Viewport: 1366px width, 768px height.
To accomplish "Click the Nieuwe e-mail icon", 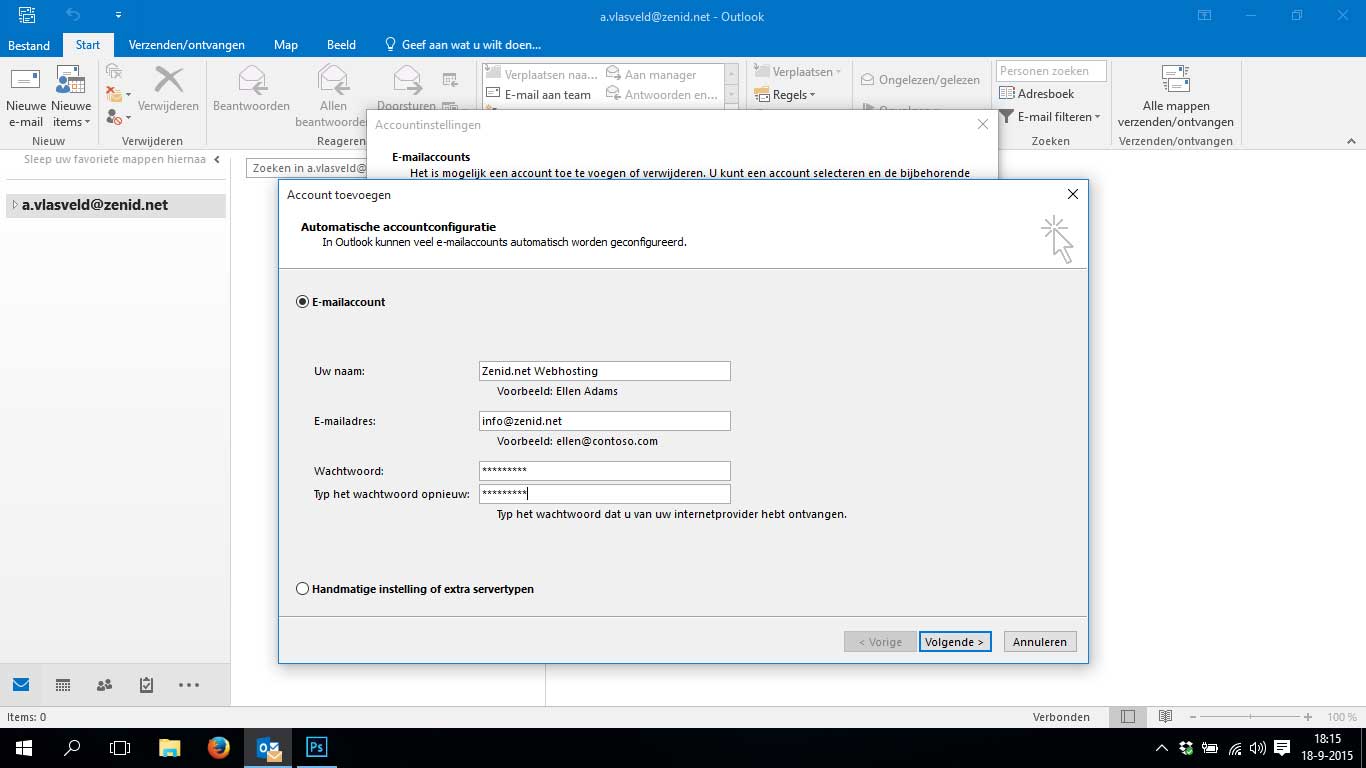I will point(25,80).
